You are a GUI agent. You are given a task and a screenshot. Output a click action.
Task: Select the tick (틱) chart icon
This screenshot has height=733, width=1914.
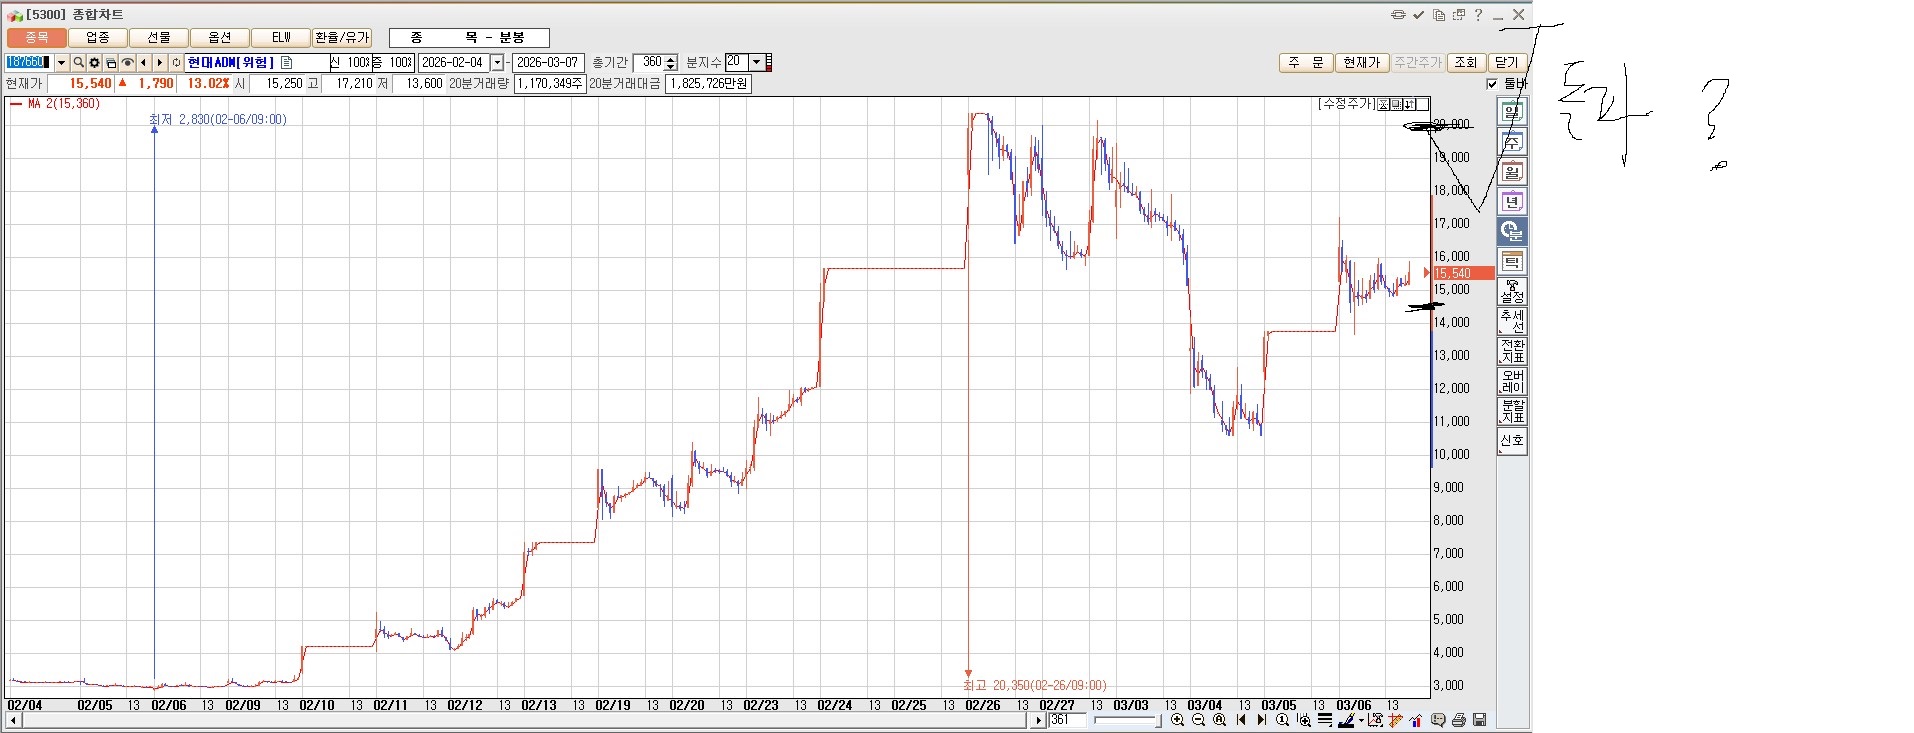1511,262
